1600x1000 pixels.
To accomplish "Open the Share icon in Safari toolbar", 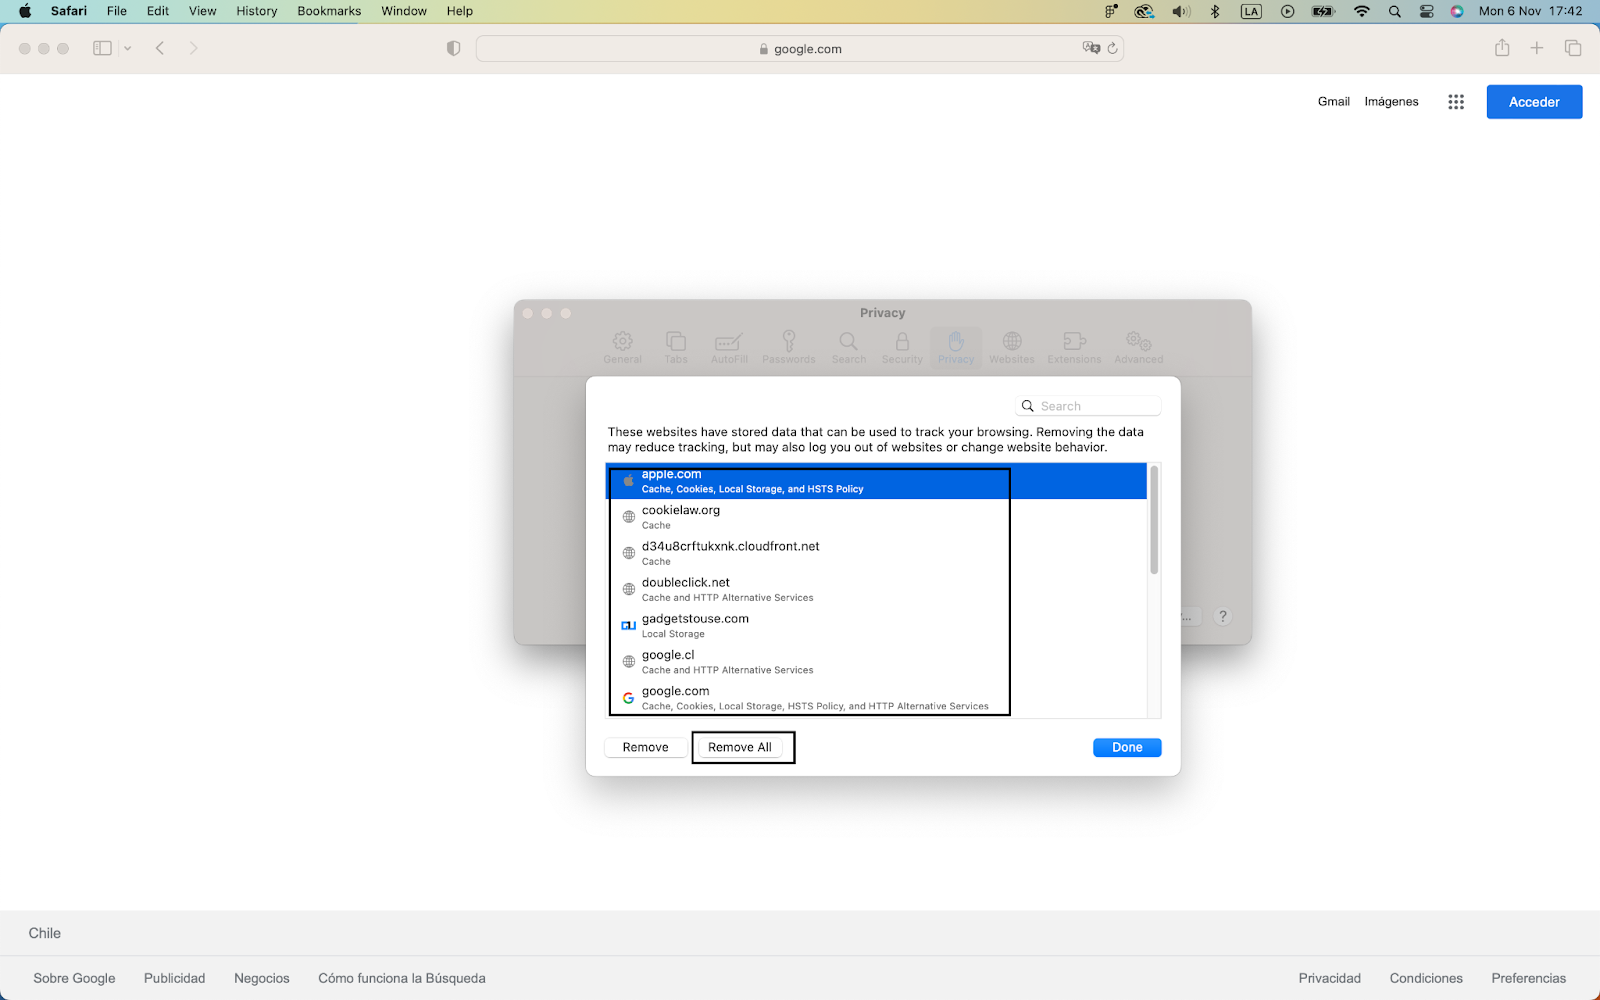I will 1502,48.
